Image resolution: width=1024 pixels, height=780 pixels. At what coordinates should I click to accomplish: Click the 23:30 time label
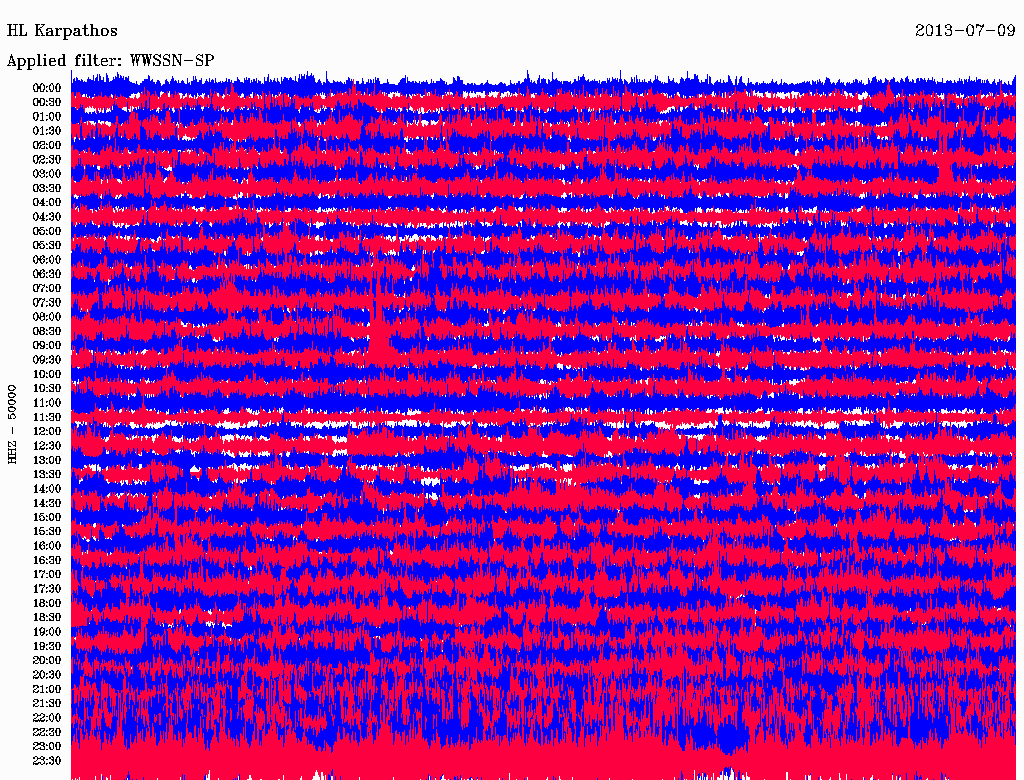[47, 761]
